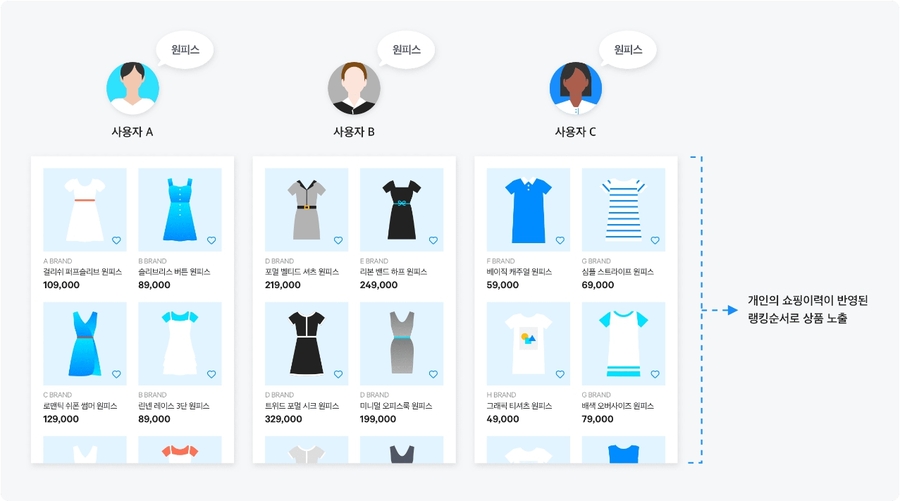Click heart icon on gray 미니멀 오피스룩 원피스

(433, 374)
